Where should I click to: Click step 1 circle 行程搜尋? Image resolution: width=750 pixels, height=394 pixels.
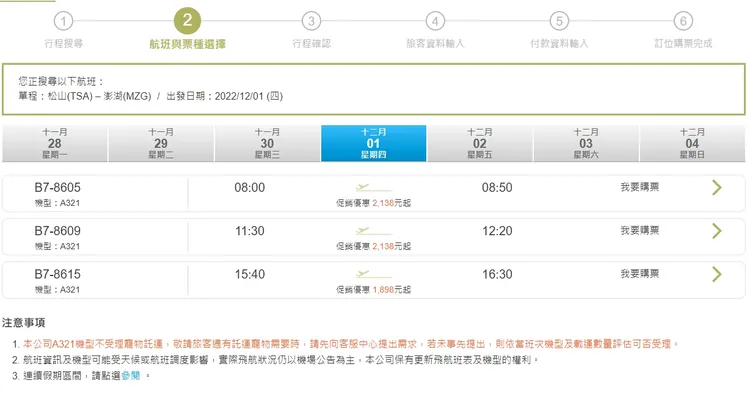(63, 21)
